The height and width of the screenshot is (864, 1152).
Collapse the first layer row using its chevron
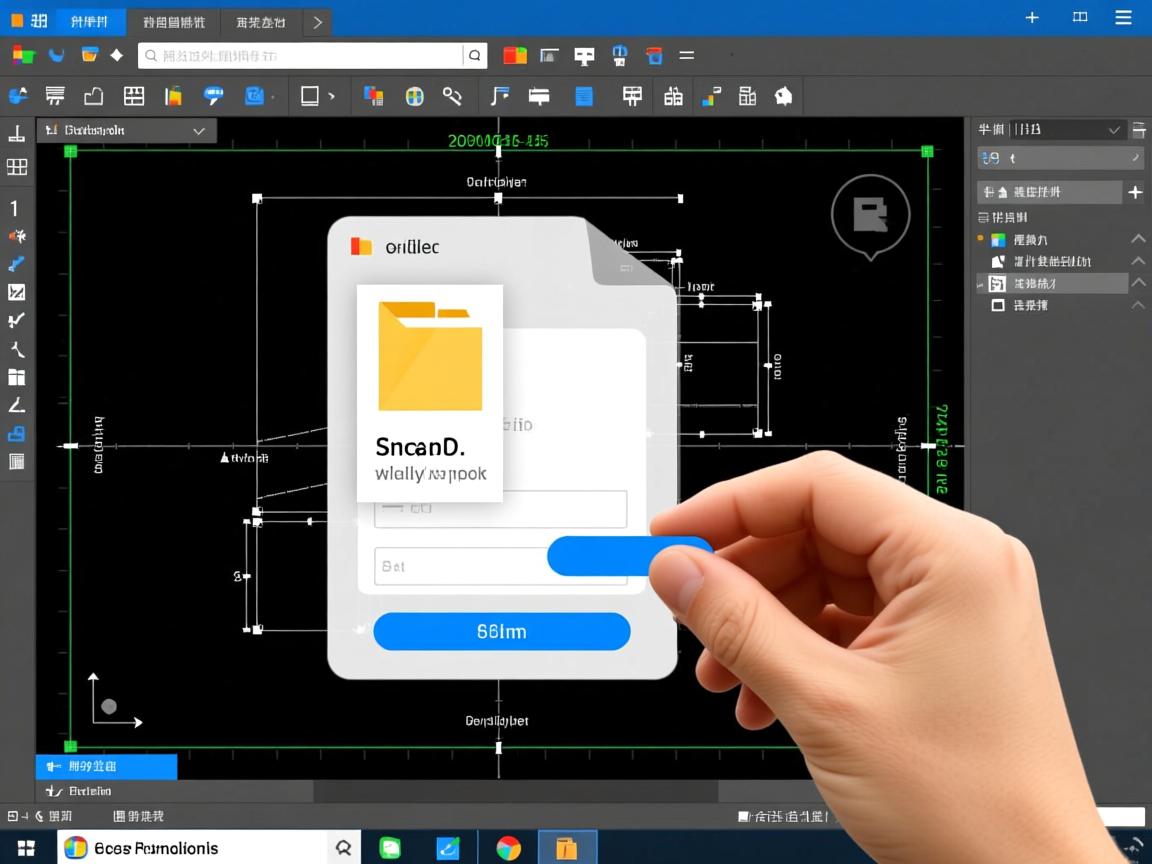[1138, 239]
